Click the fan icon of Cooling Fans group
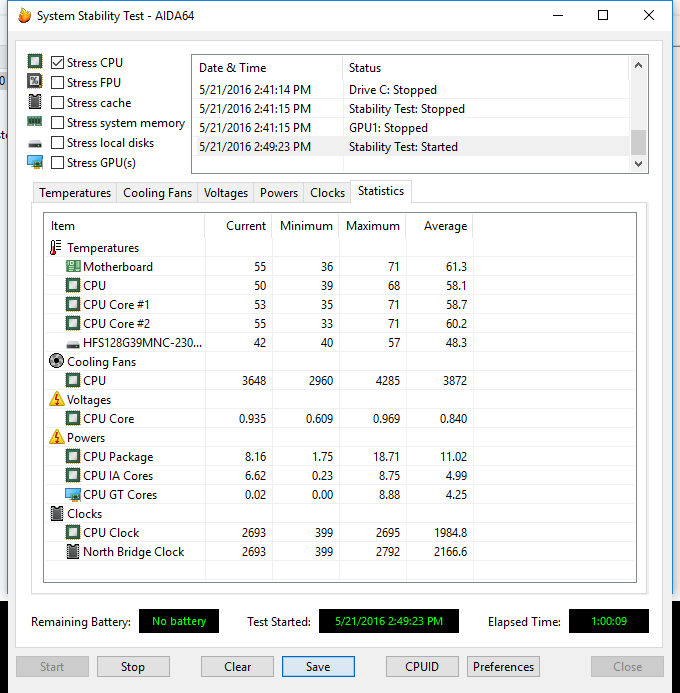The height and width of the screenshot is (693, 680). tap(56, 361)
